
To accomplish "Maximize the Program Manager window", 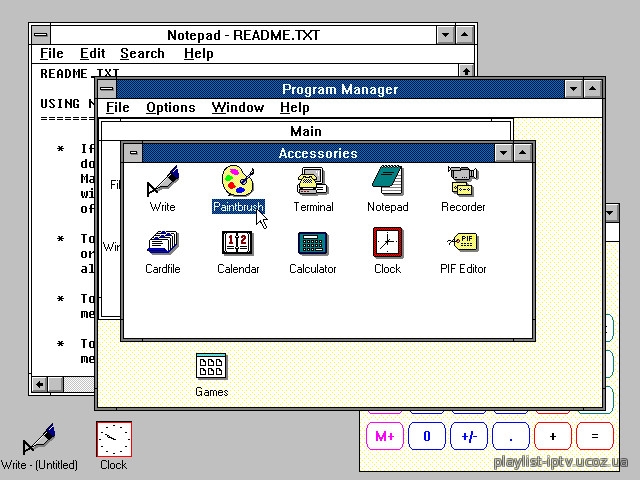I will tap(593, 89).
